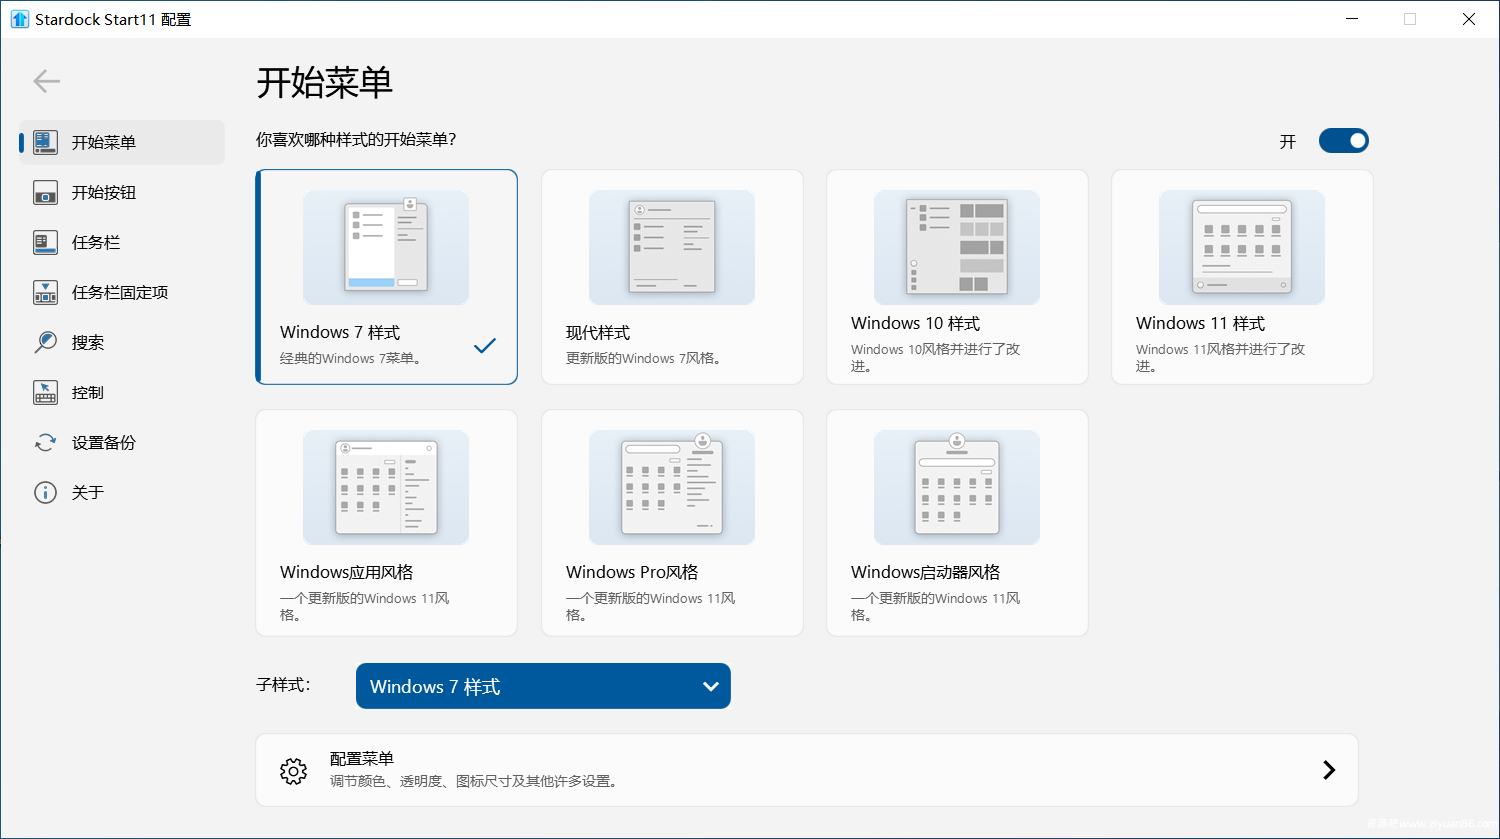Click the 任务栏 sidebar icon
The image size is (1500, 839).
tap(45, 242)
